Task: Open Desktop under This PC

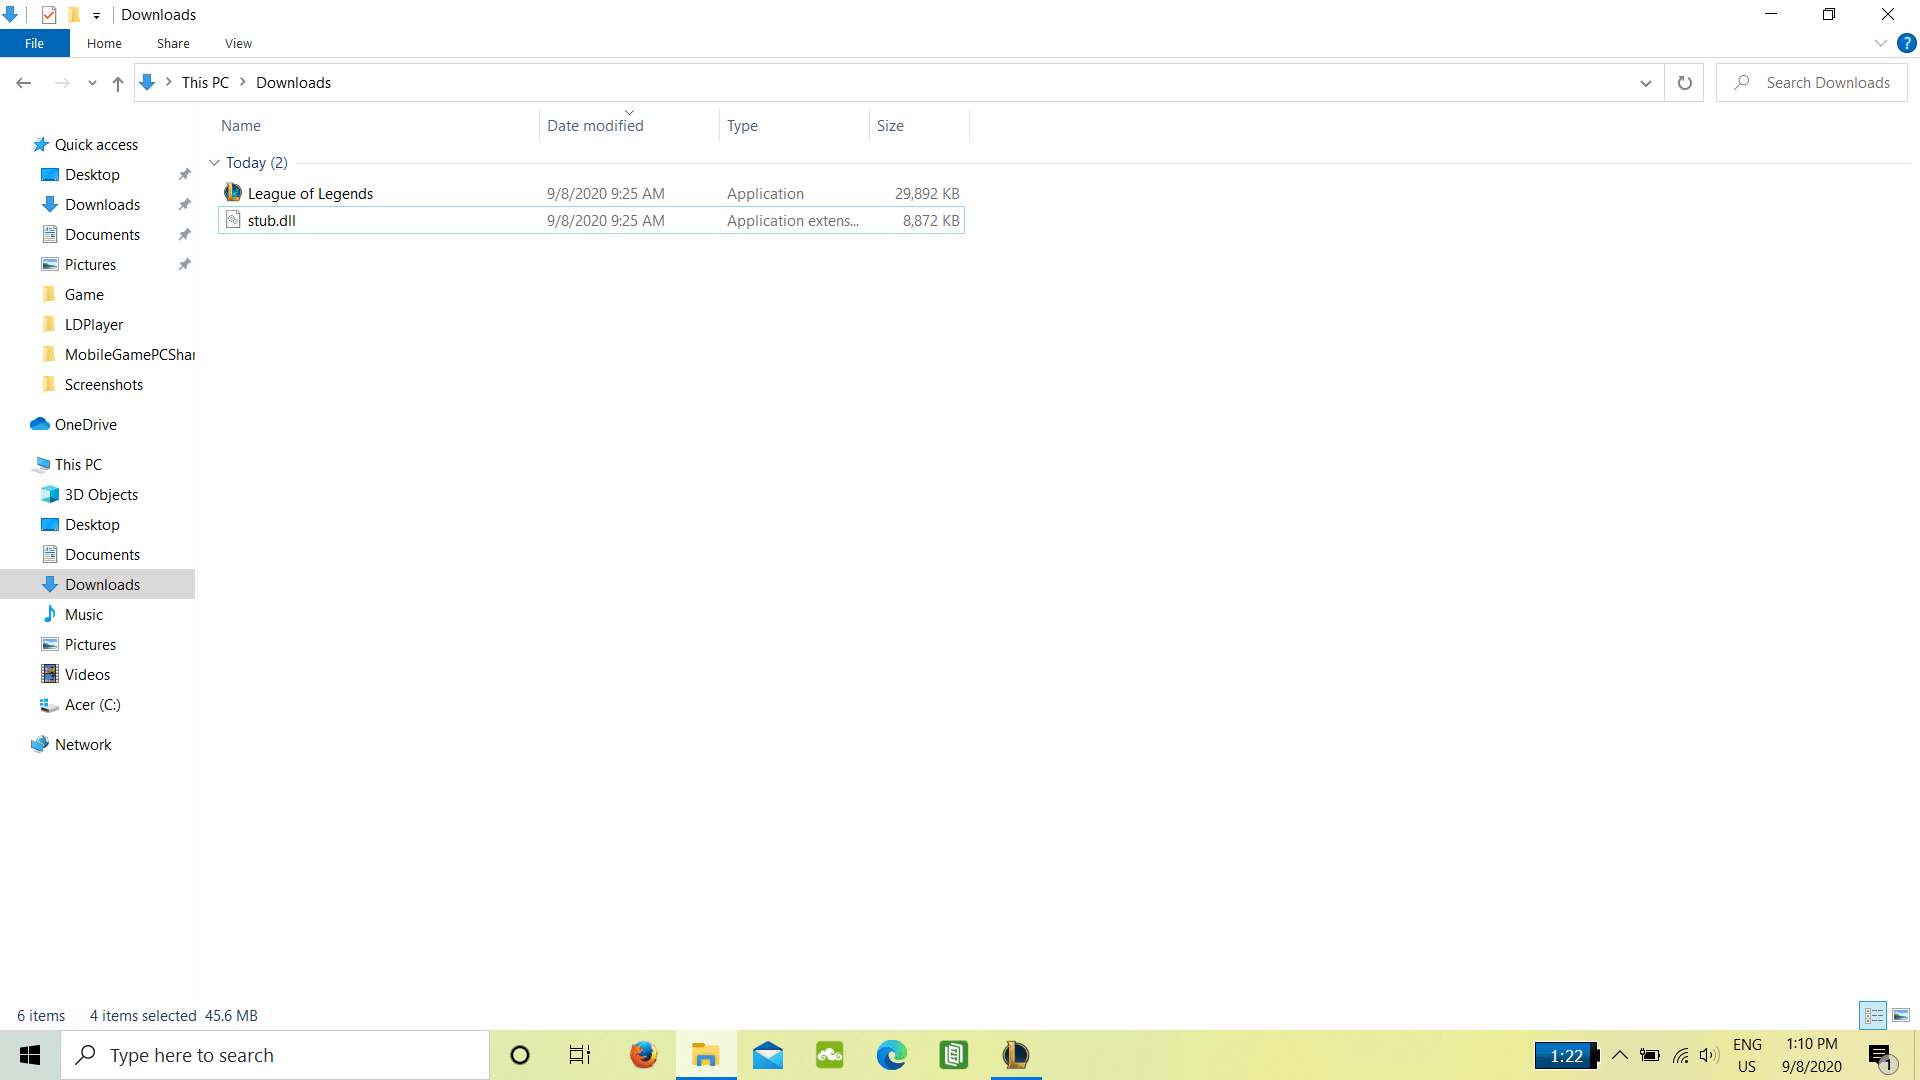Action: [x=92, y=525]
